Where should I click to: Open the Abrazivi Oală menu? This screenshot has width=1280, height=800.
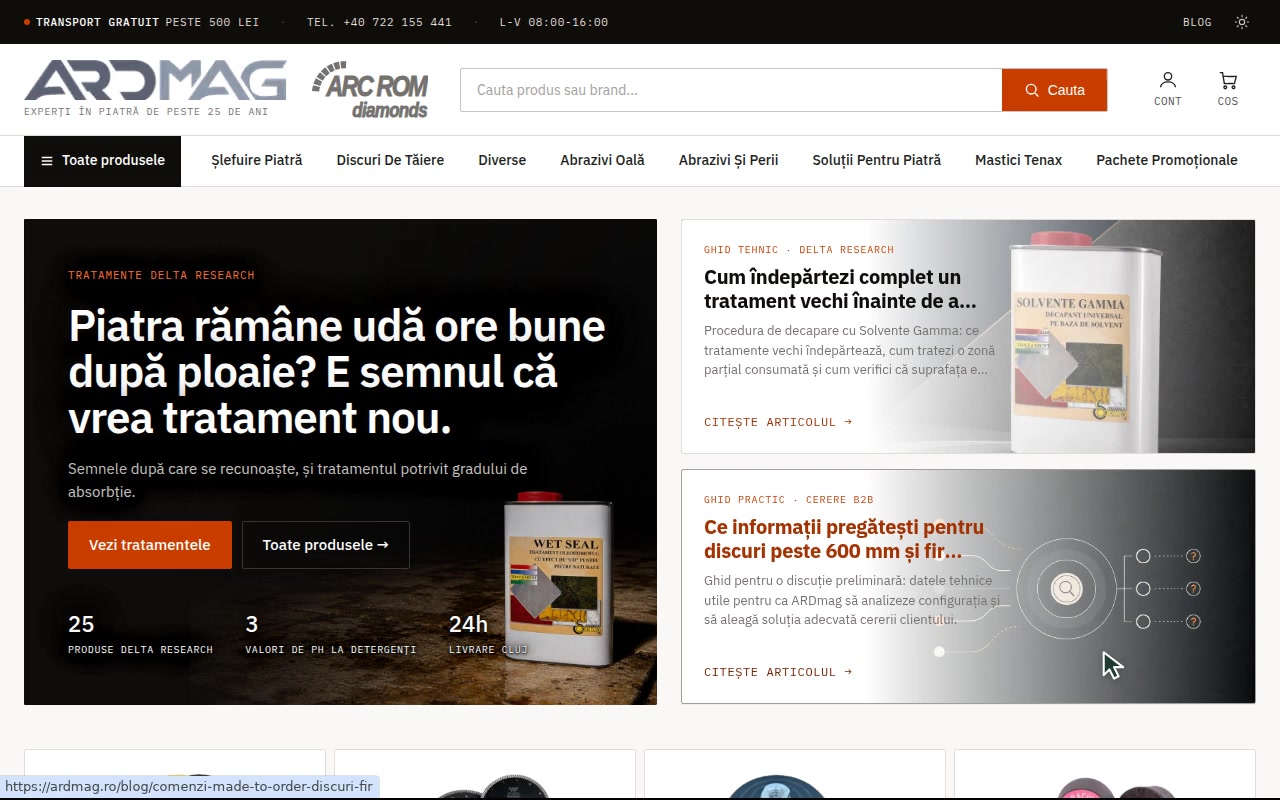pyautogui.click(x=602, y=160)
